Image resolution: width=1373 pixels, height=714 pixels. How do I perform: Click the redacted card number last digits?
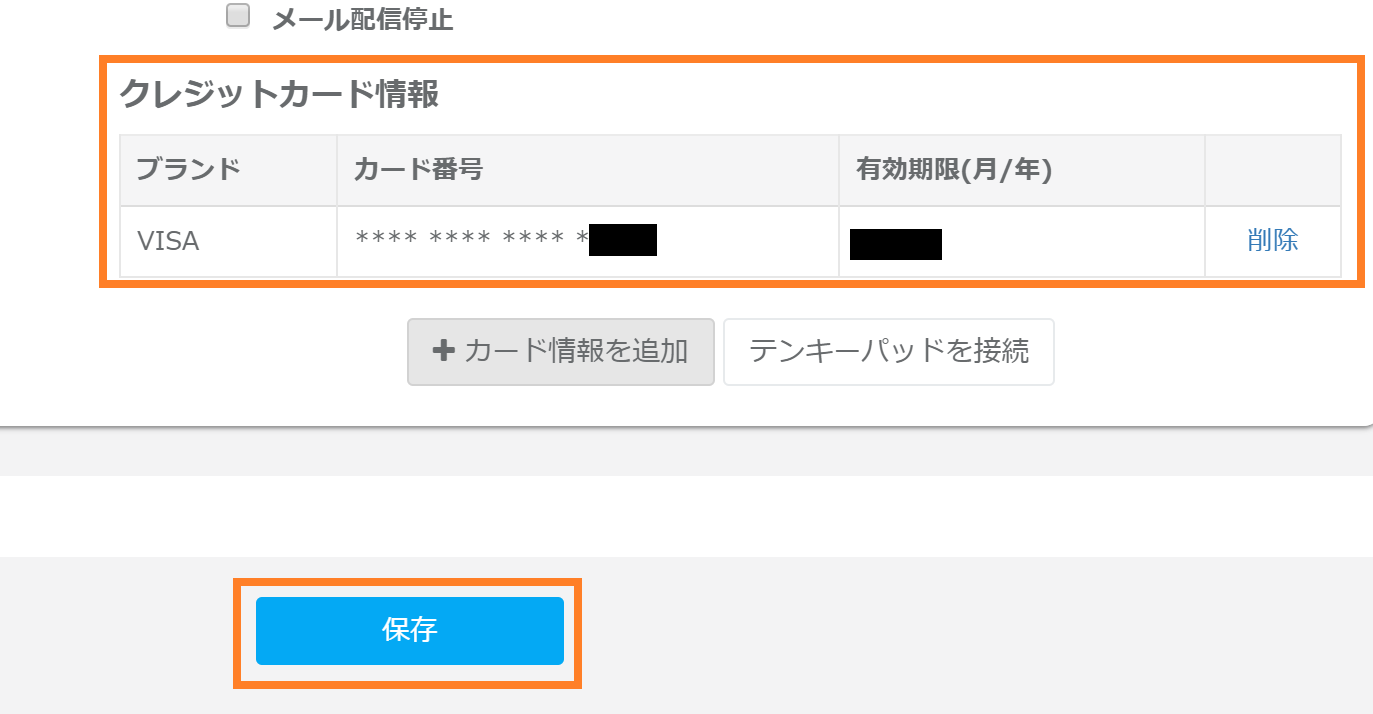coord(622,241)
